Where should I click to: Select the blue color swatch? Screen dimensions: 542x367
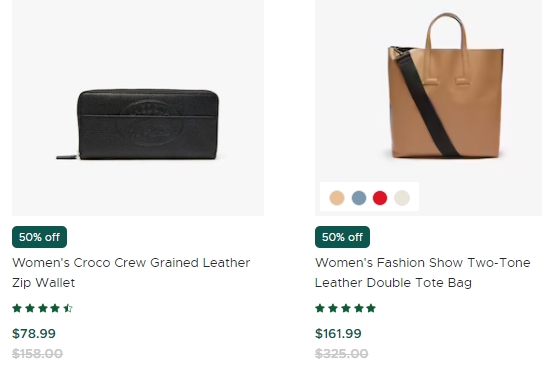(x=359, y=198)
